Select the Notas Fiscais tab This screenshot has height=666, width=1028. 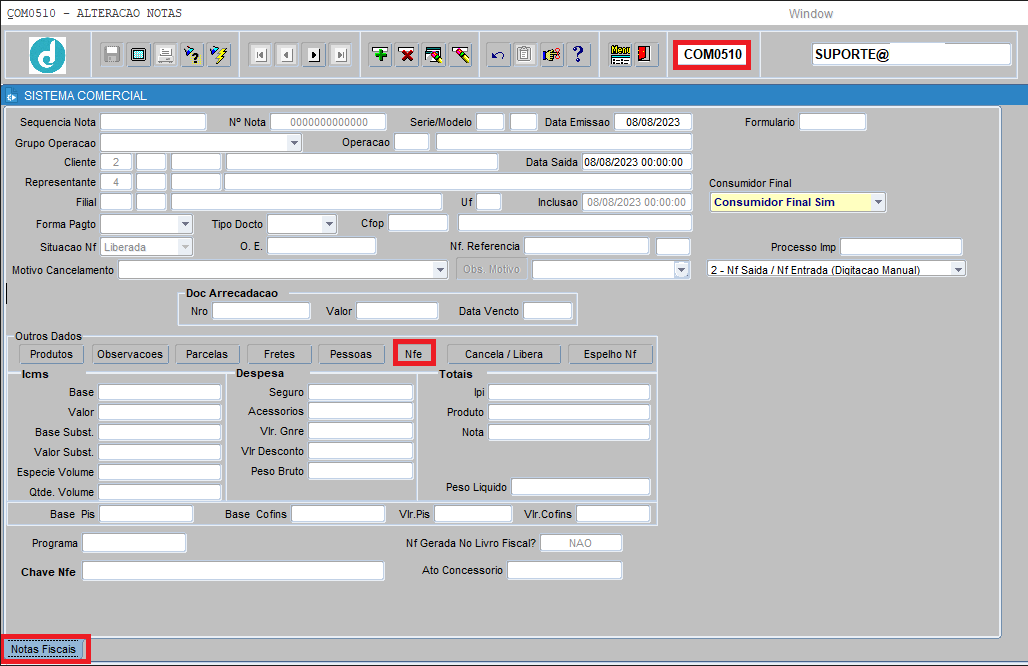(43, 649)
